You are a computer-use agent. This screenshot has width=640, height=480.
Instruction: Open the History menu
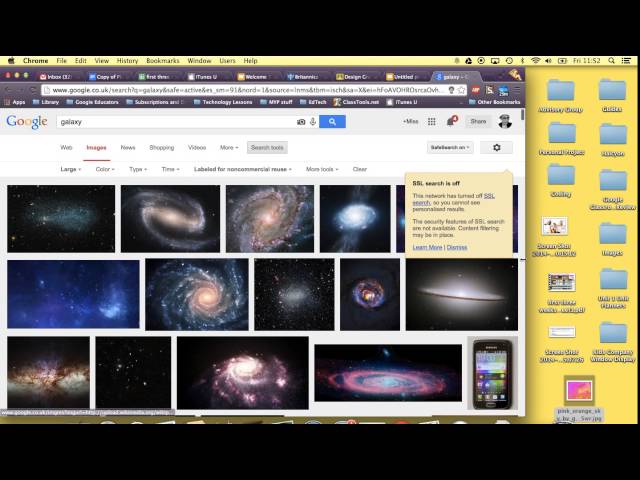point(127,60)
